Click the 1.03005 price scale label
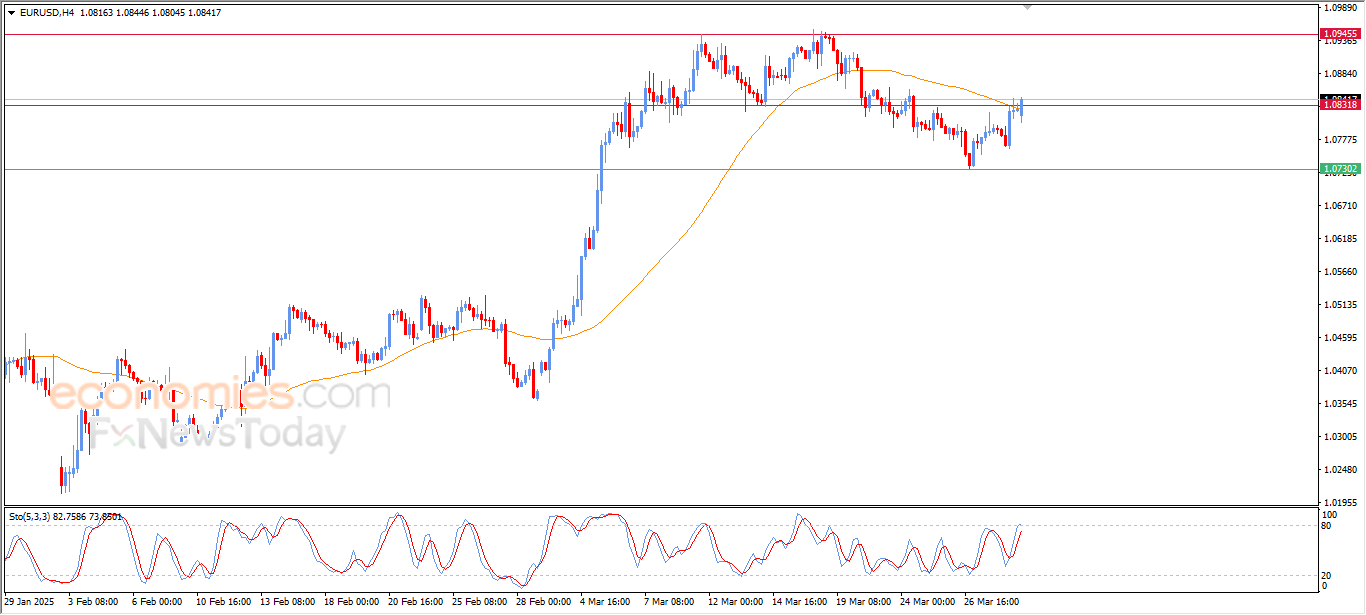1366x615 pixels. (1340, 437)
